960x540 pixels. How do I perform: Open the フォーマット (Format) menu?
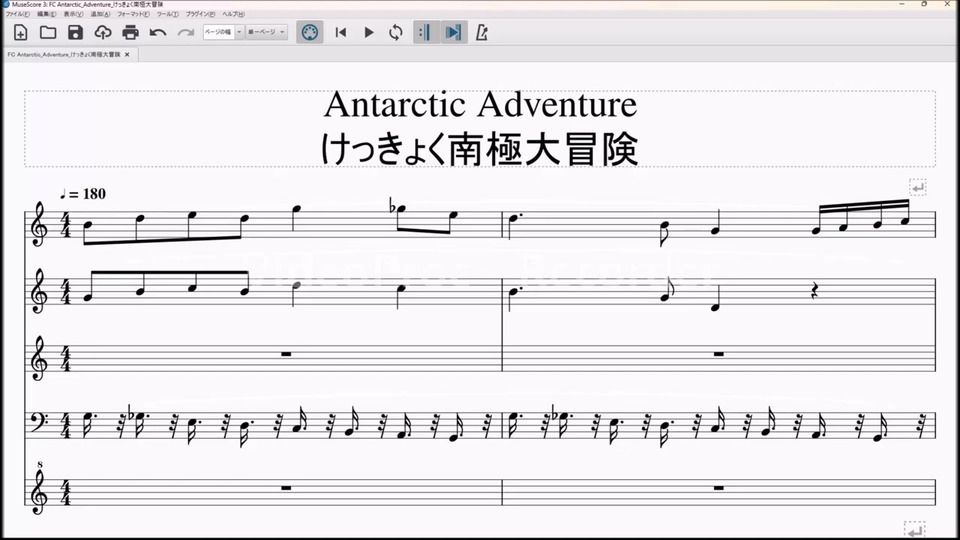(x=133, y=13)
